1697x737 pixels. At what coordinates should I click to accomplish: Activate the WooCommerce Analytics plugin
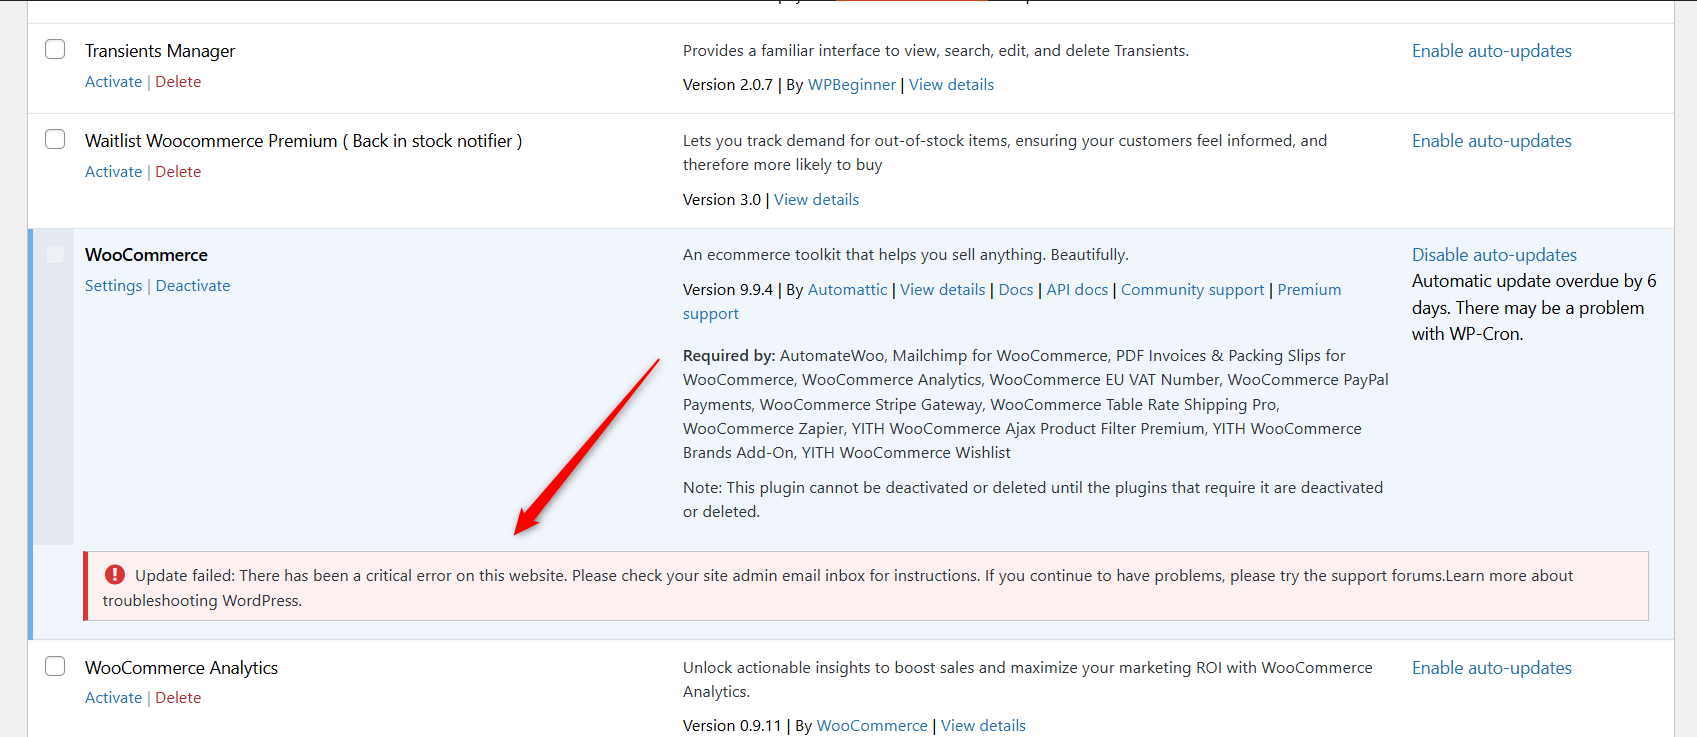point(113,698)
